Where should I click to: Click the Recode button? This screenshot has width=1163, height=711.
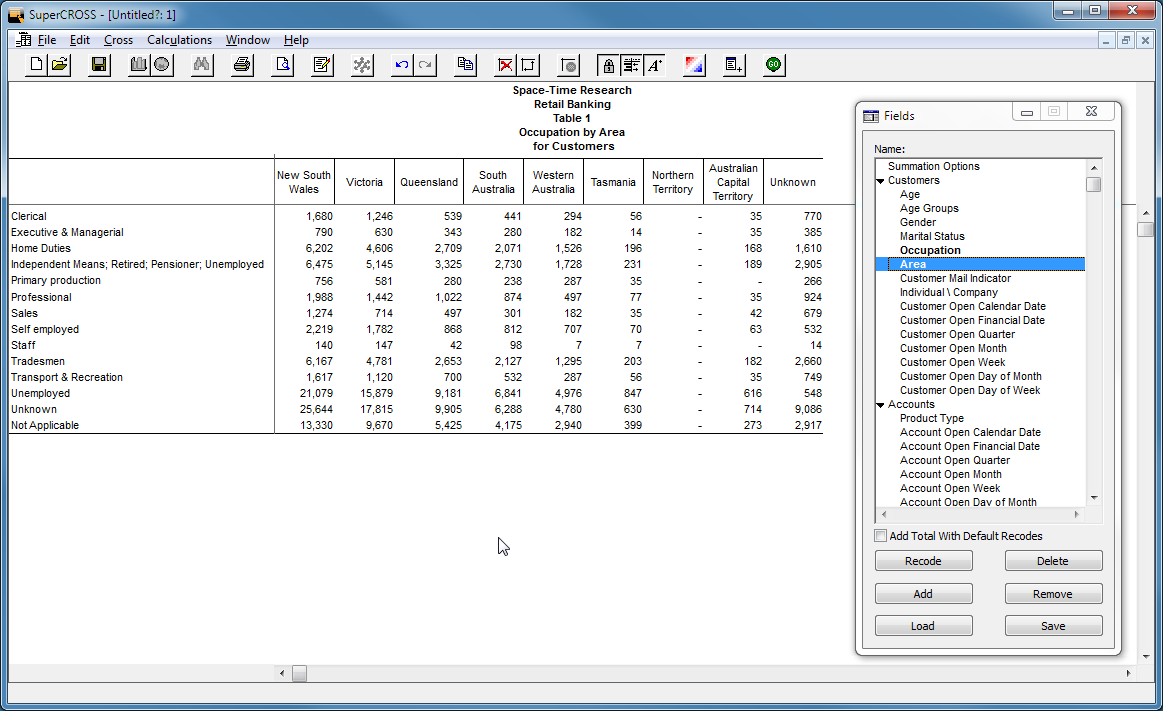(923, 561)
